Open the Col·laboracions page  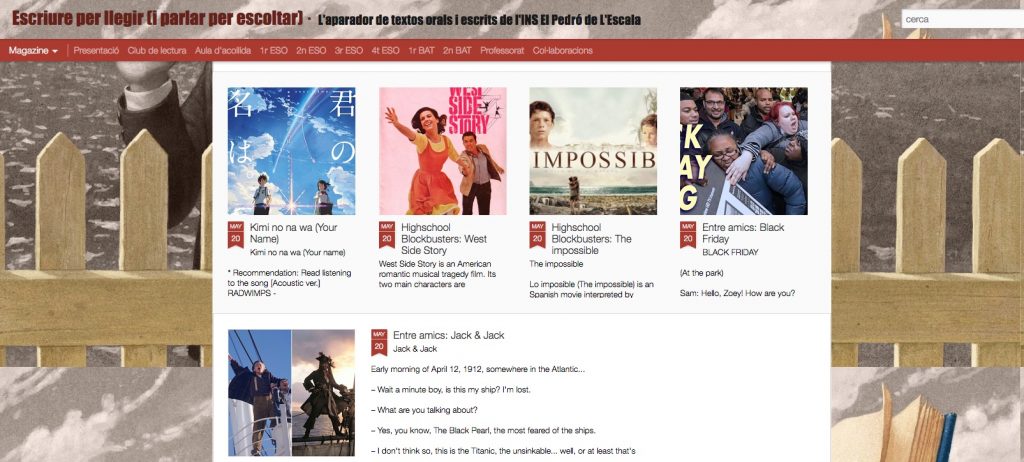pos(563,50)
